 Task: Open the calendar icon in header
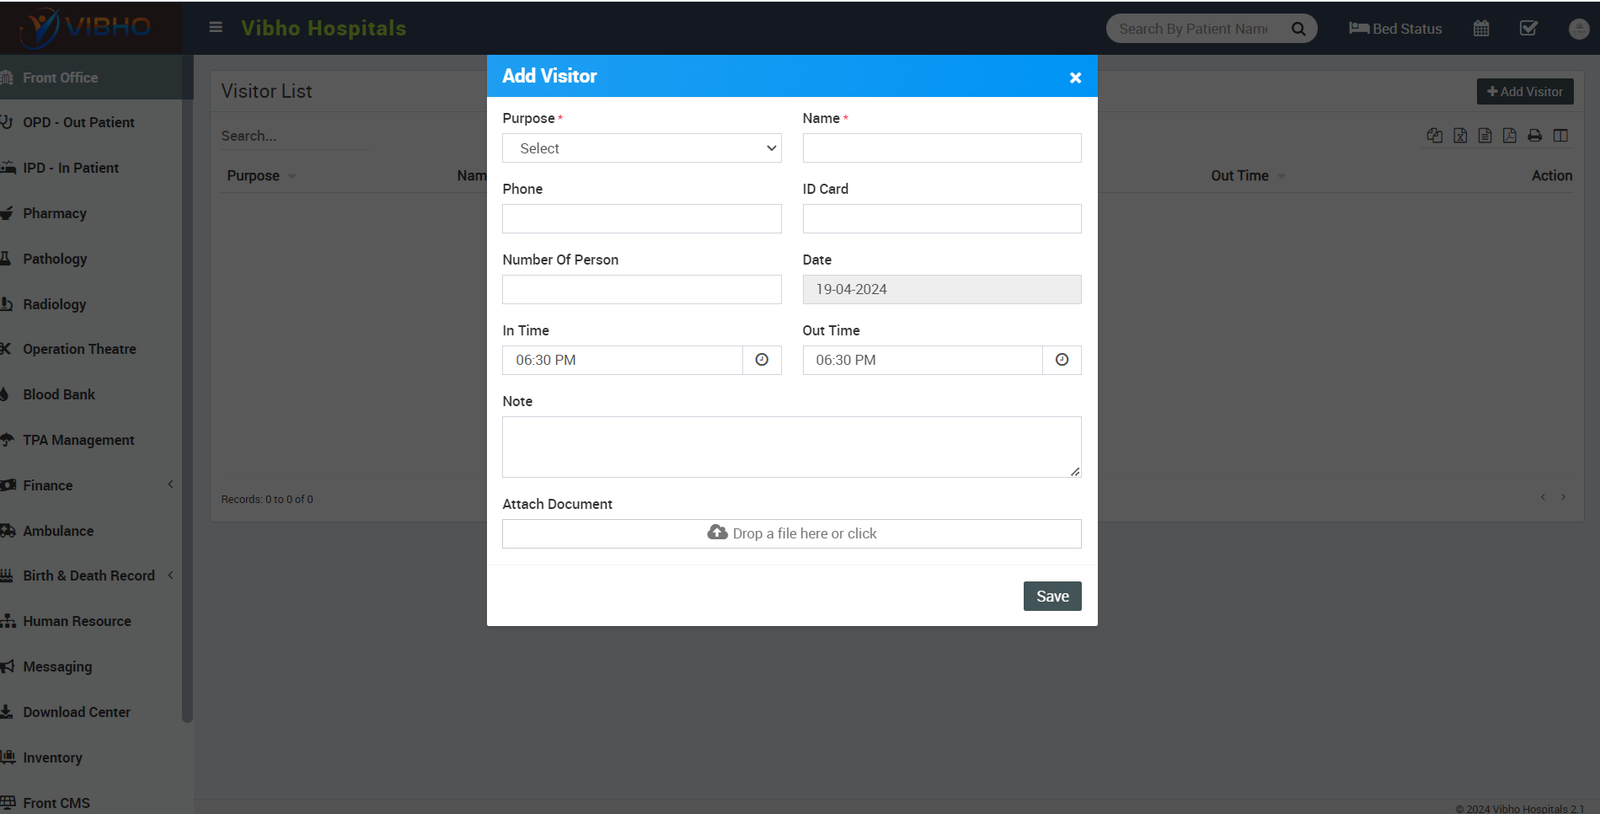[x=1481, y=29]
